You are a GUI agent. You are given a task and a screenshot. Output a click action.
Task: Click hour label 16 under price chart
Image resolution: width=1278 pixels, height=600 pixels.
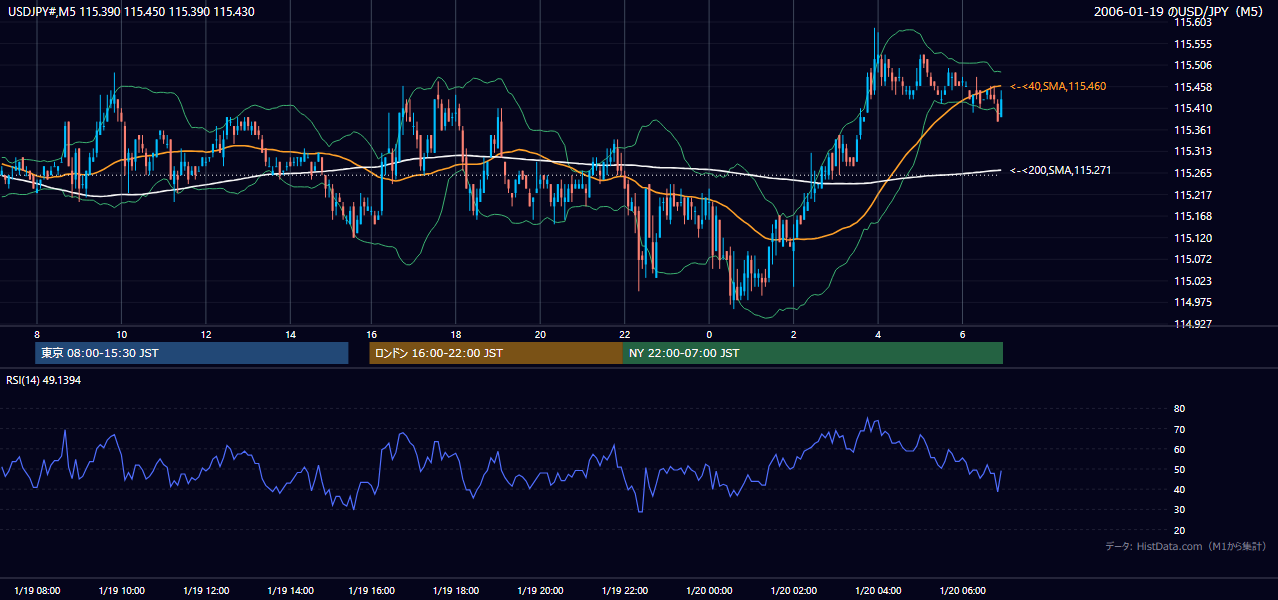pyautogui.click(x=372, y=334)
